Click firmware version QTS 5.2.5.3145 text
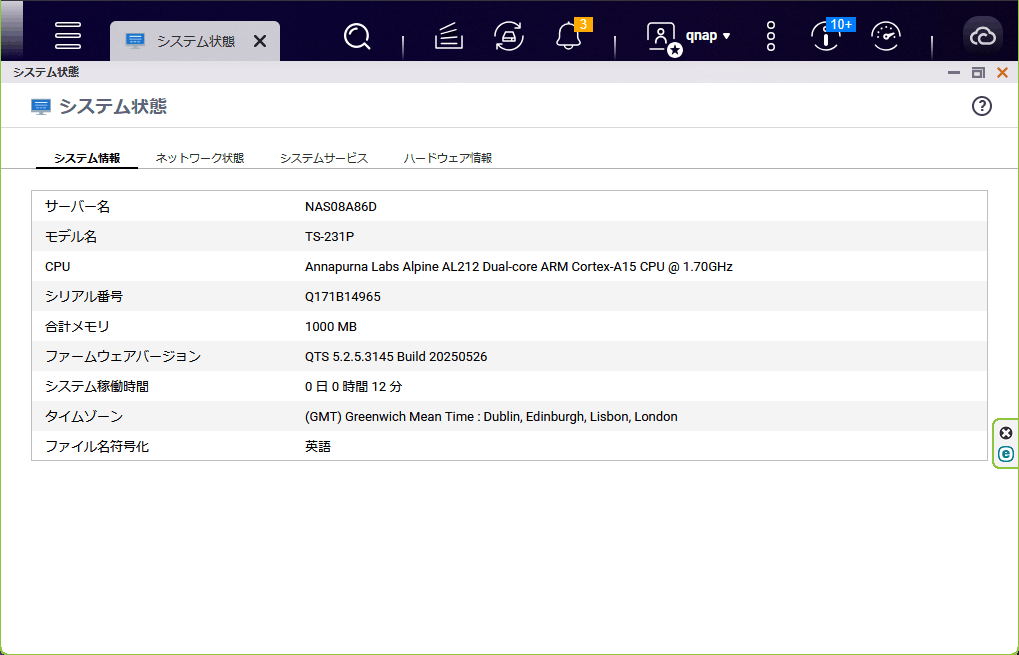The width and height of the screenshot is (1019, 655). 396,357
